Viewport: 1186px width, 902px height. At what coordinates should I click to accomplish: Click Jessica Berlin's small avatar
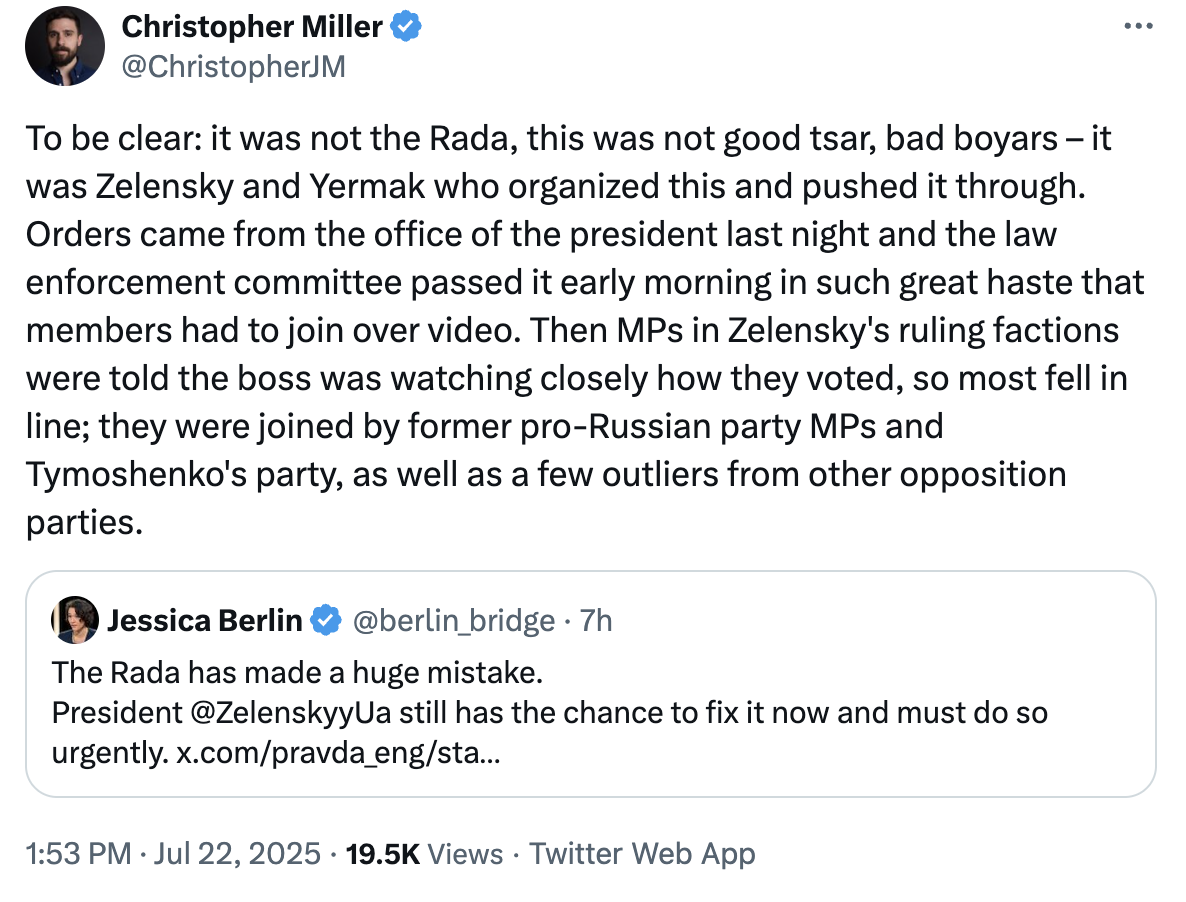tap(75, 620)
